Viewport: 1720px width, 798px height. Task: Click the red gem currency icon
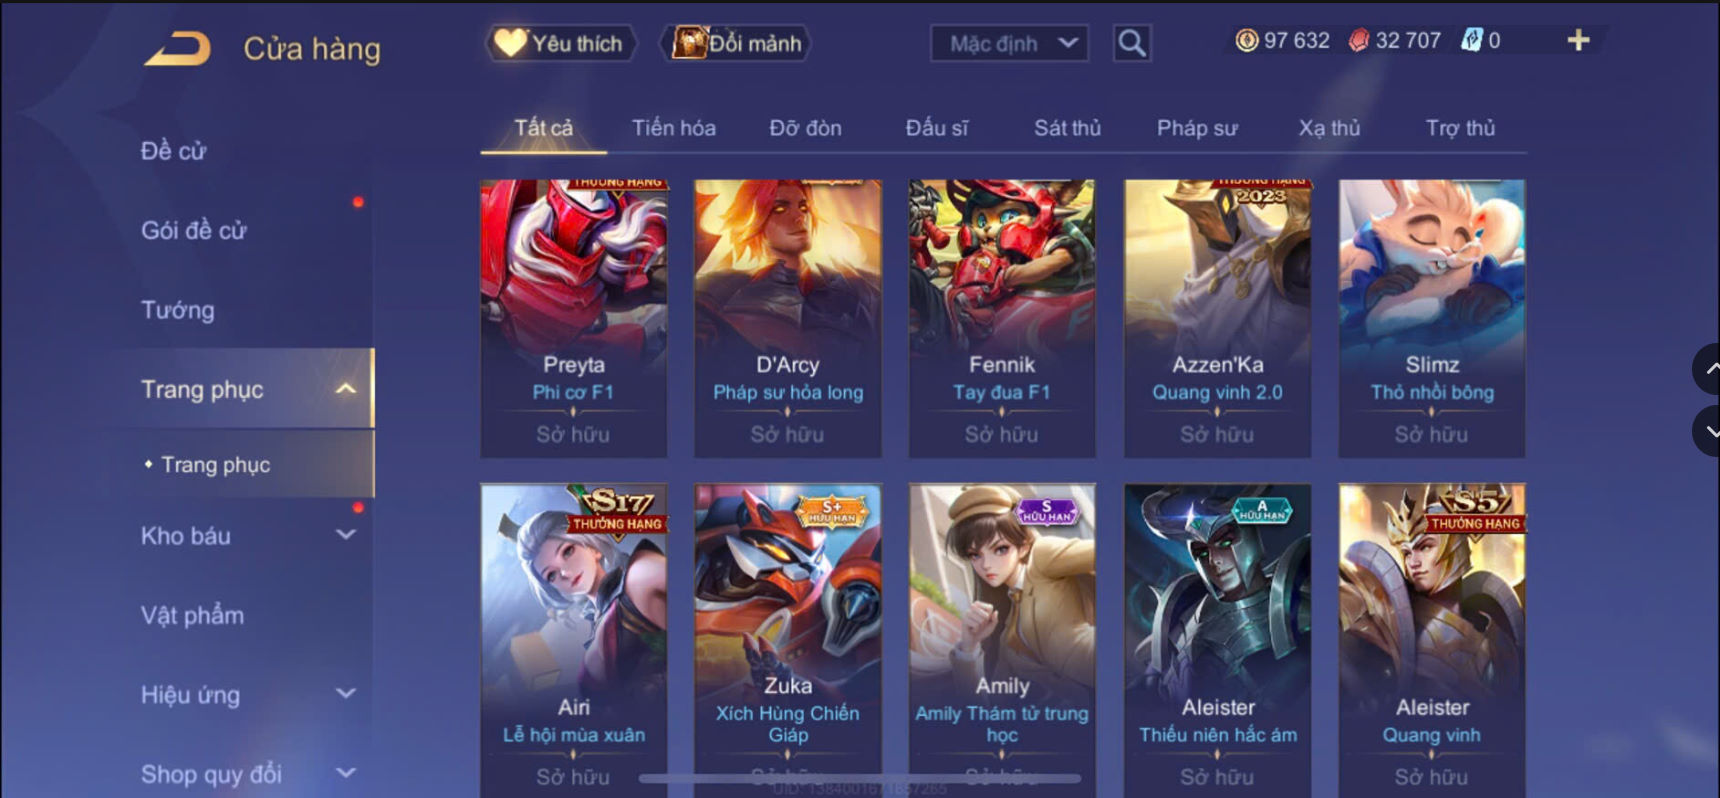coord(1358,40)
